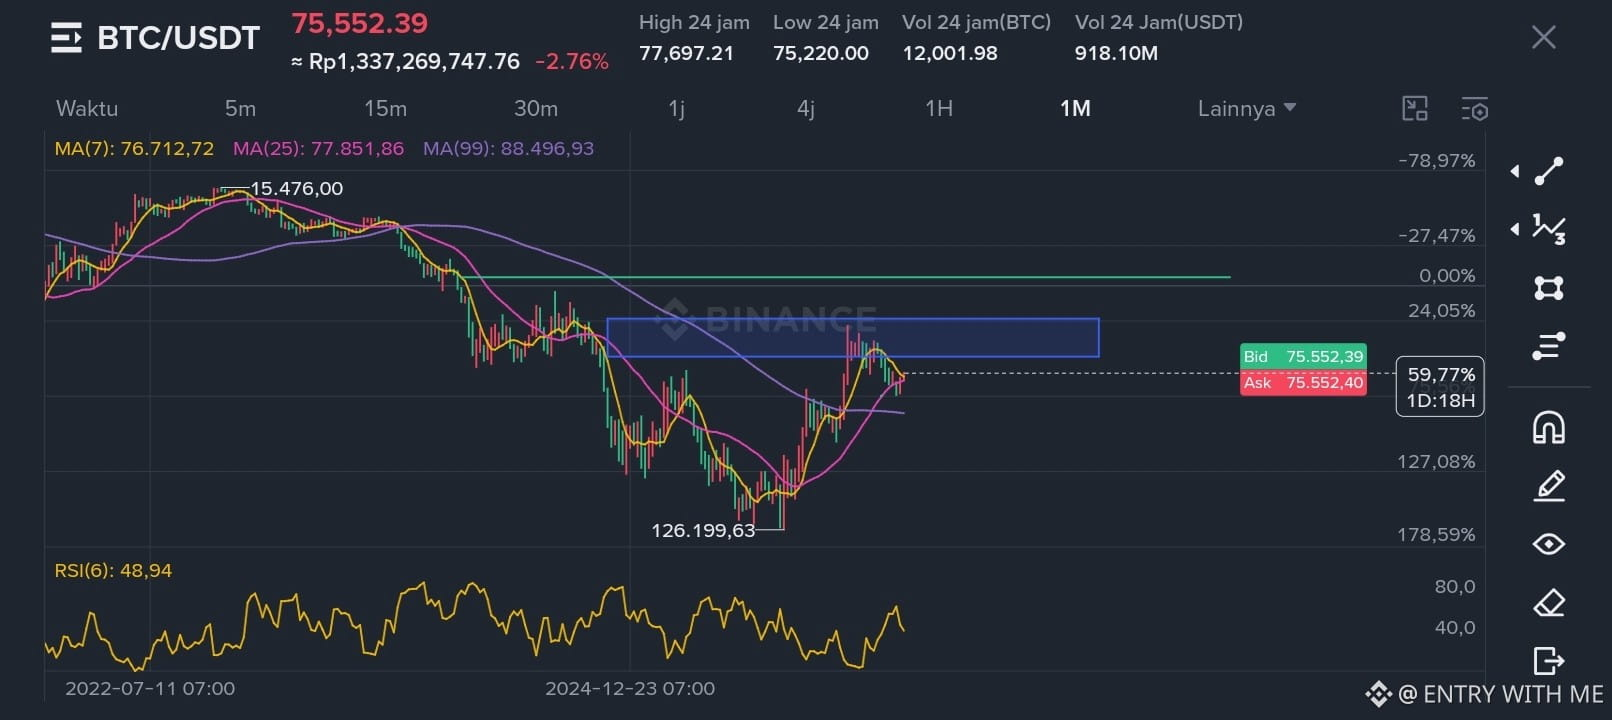
Task: Click the Vol 24 jam(BTC) value 12,001.98
Action: click(950, 53)
